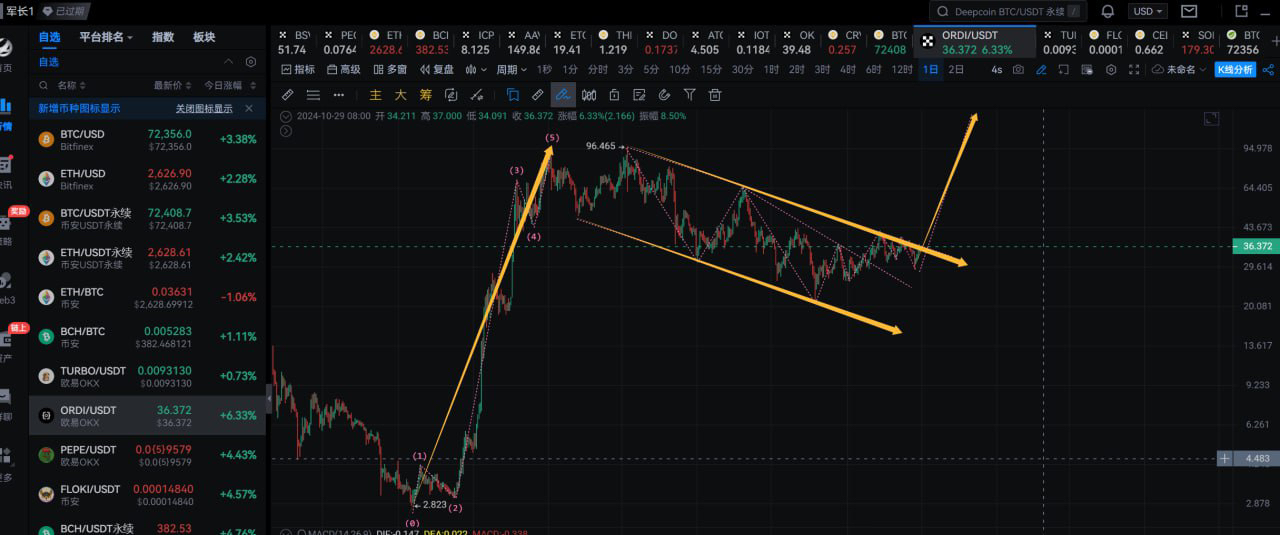Viewport: 1280px width, 535px height.
Task: Collapse the 自选 group chevron
Action: point(229,62)
